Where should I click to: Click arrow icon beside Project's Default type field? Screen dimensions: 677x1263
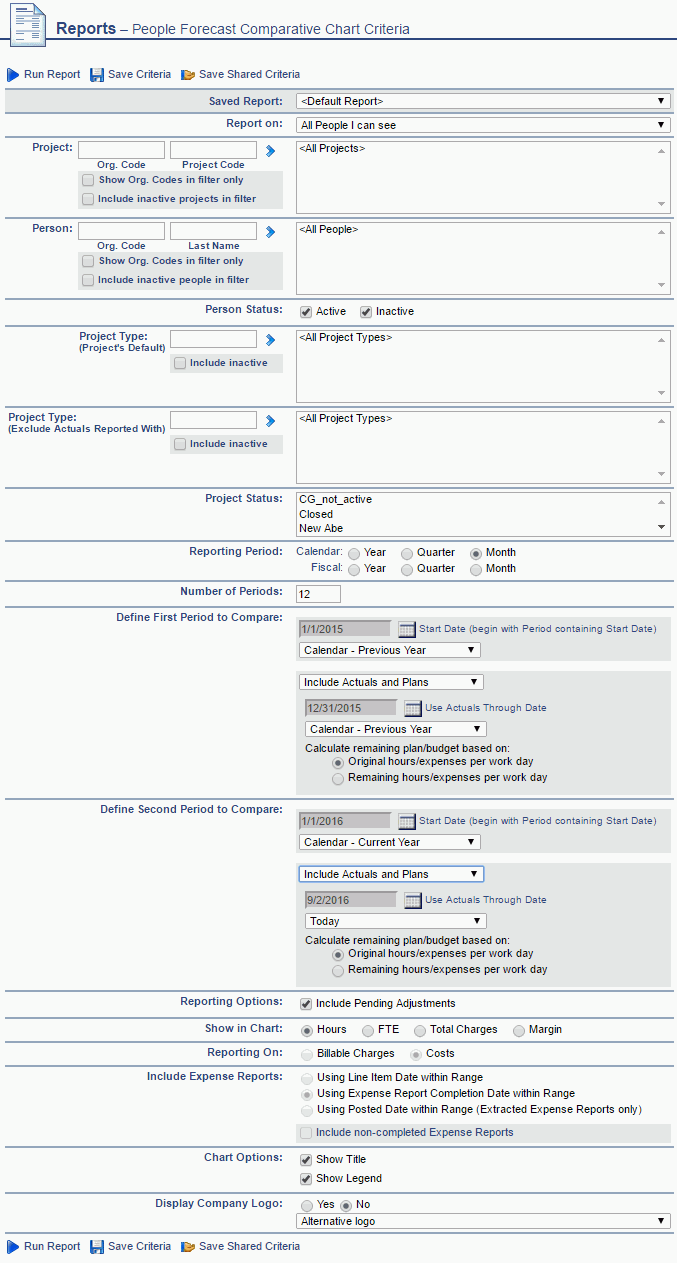269,340
